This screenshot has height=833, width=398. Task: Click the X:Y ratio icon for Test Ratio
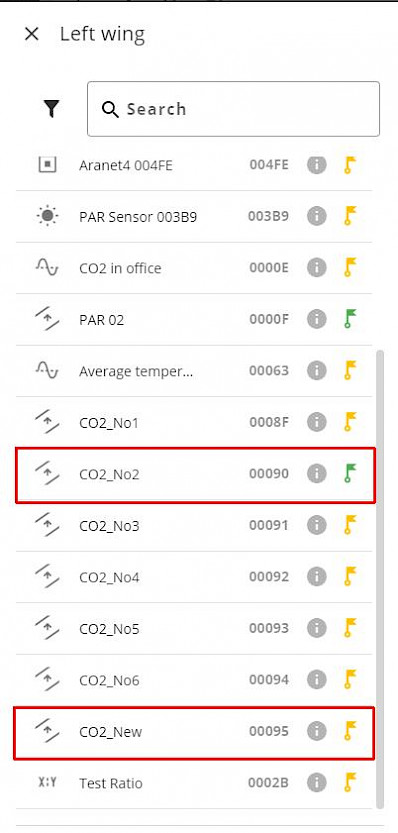pyautogui.click(x=47, y=782)
